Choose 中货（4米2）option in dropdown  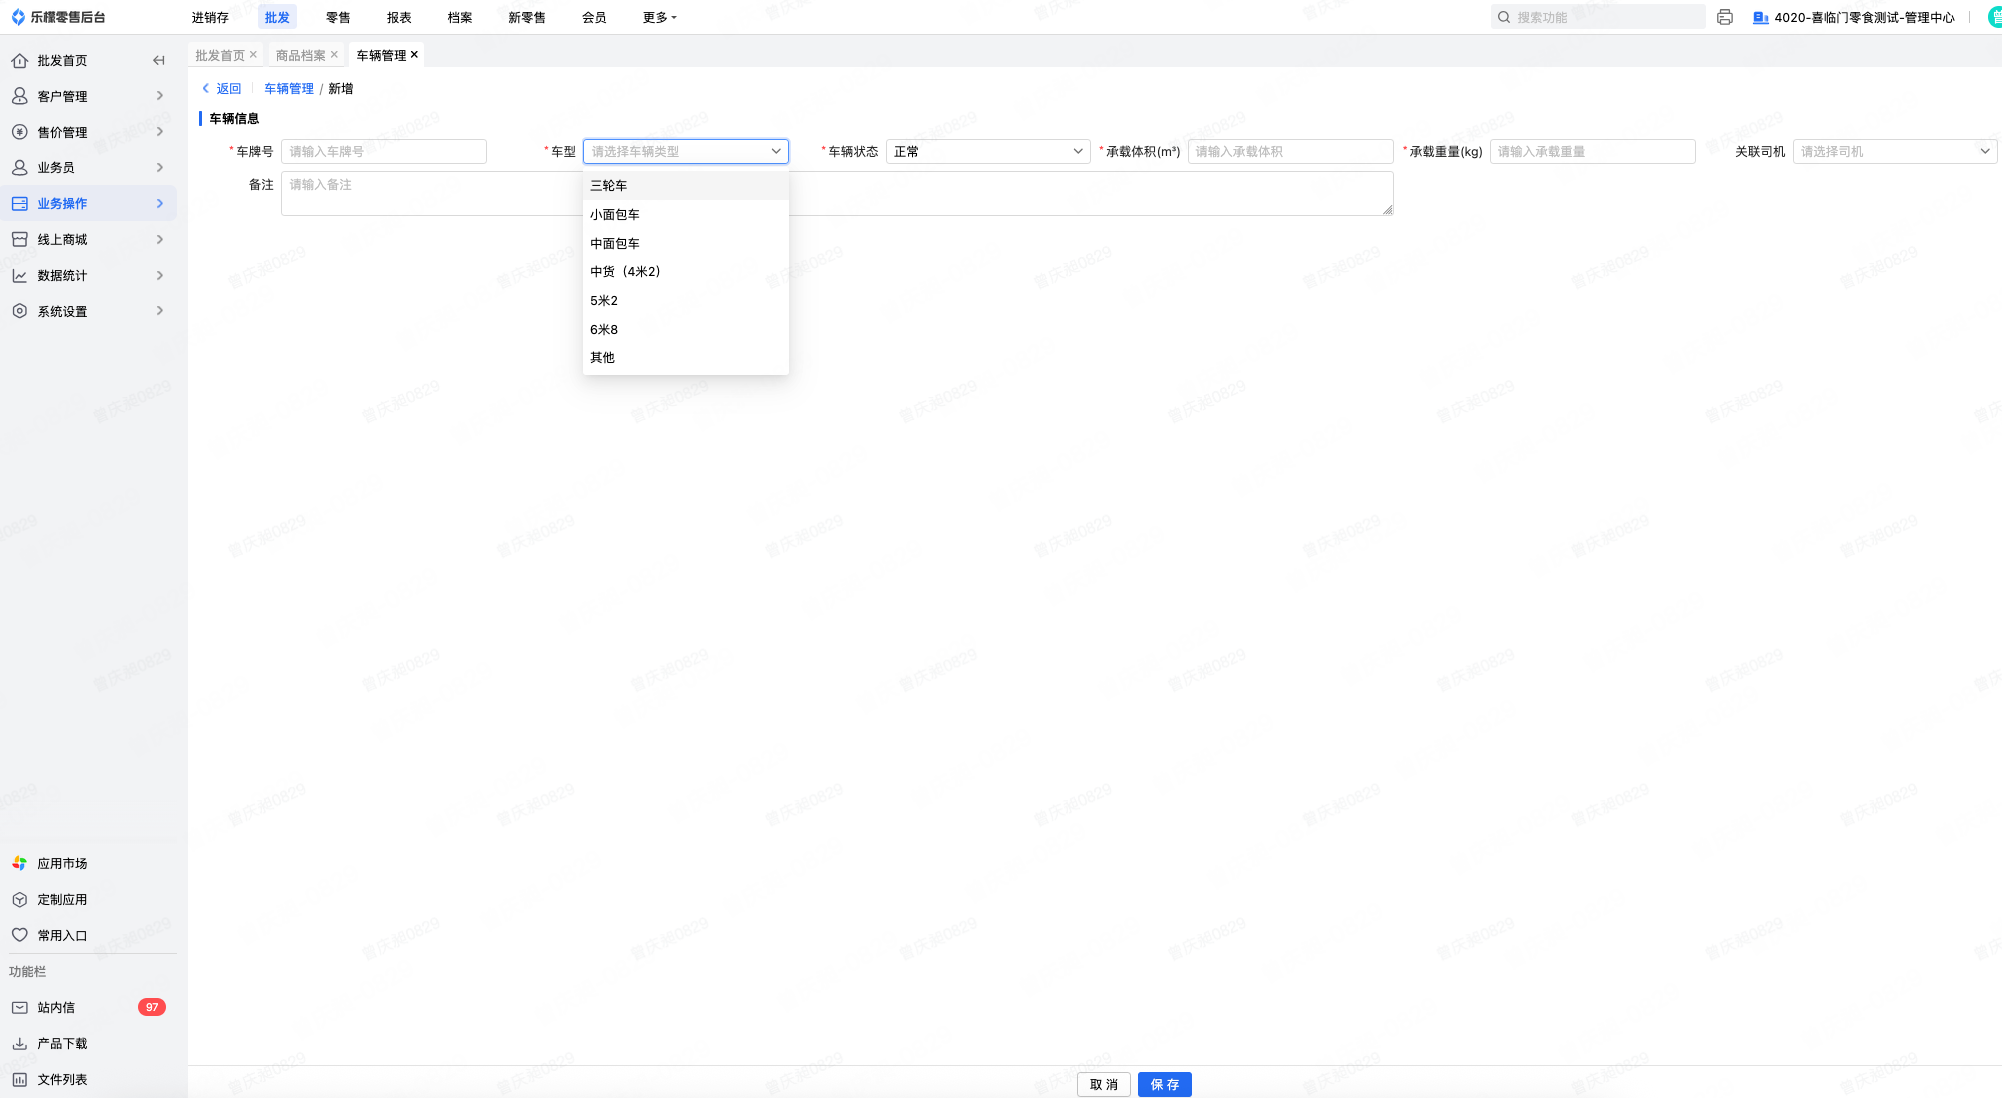pos(625,272)
